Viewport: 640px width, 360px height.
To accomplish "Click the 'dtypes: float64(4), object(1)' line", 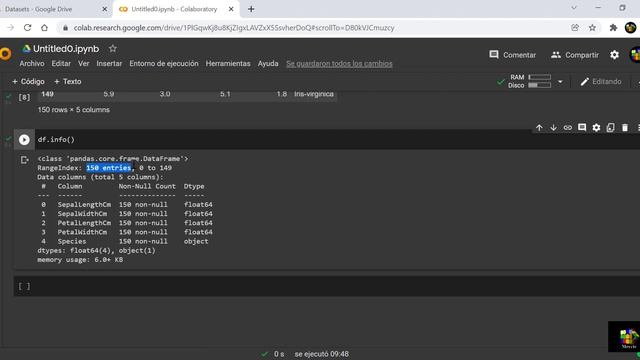I will 96,251.
